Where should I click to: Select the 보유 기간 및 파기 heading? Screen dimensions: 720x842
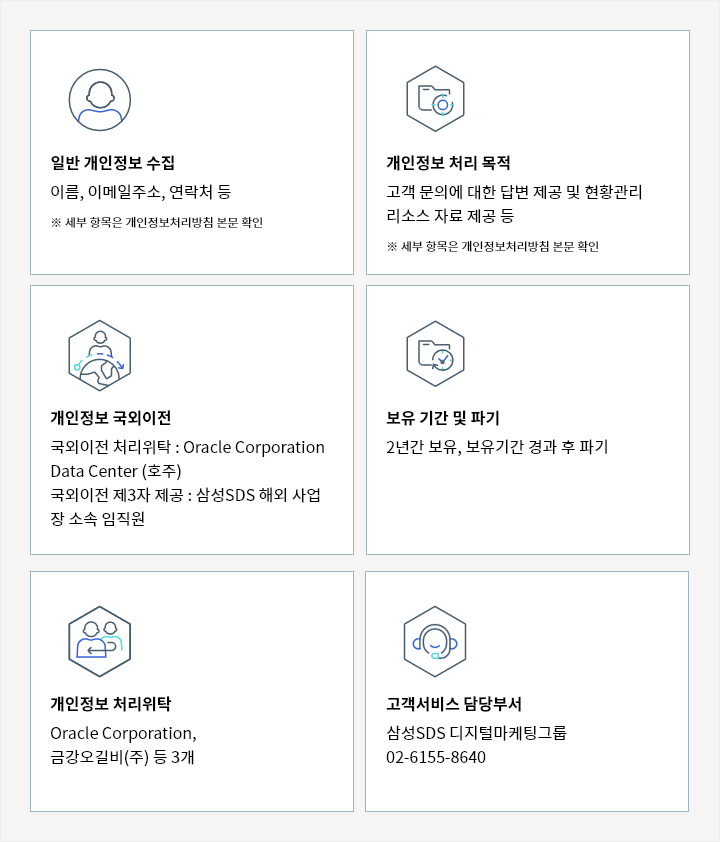pos(443,418)
